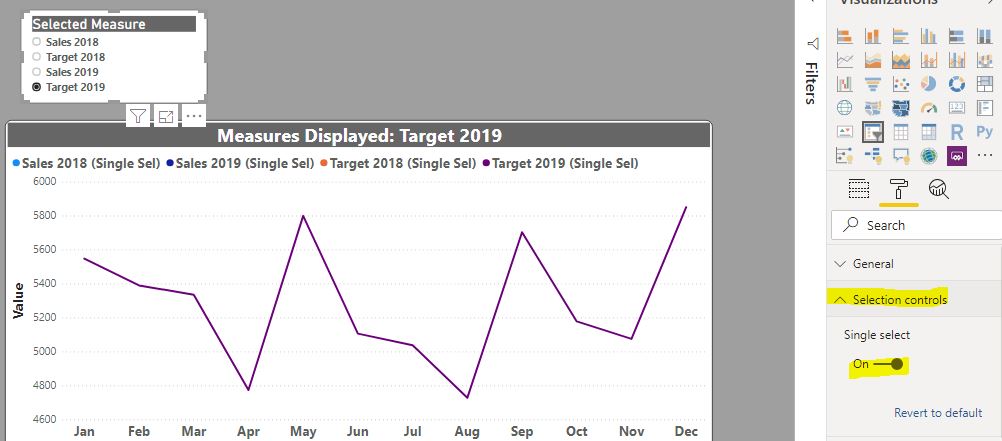Select the ArcGIS Maps visualization
Screen dimensions: 1002x441
click(x=929, y=155)
